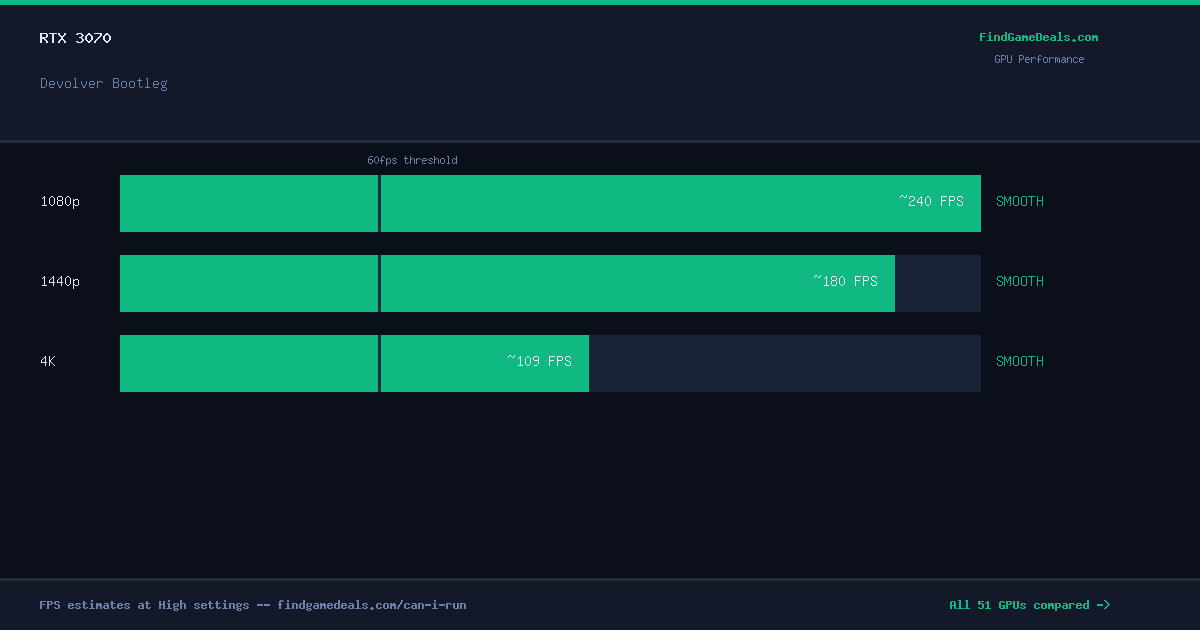Select the Devolver Bootleg subtitle
The height and width of the screenshot is (630, 1200).
(104, 83)
